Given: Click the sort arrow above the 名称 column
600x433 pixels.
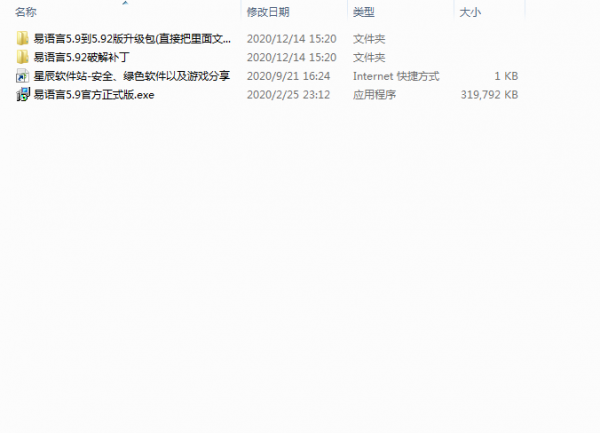Looking at the screenshot, I should coord(125,3).
